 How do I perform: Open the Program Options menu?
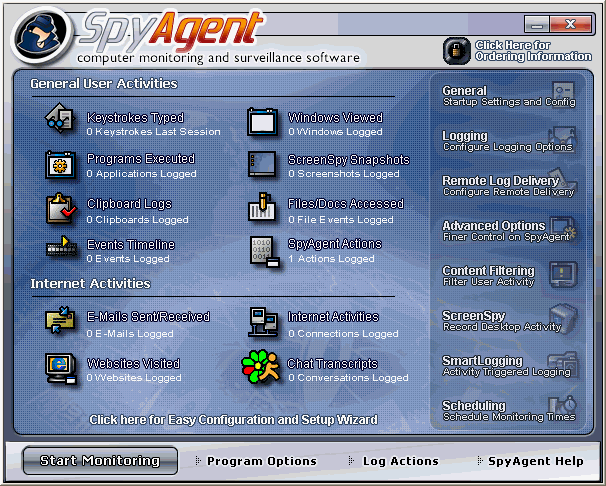click(x=261, y=461)
